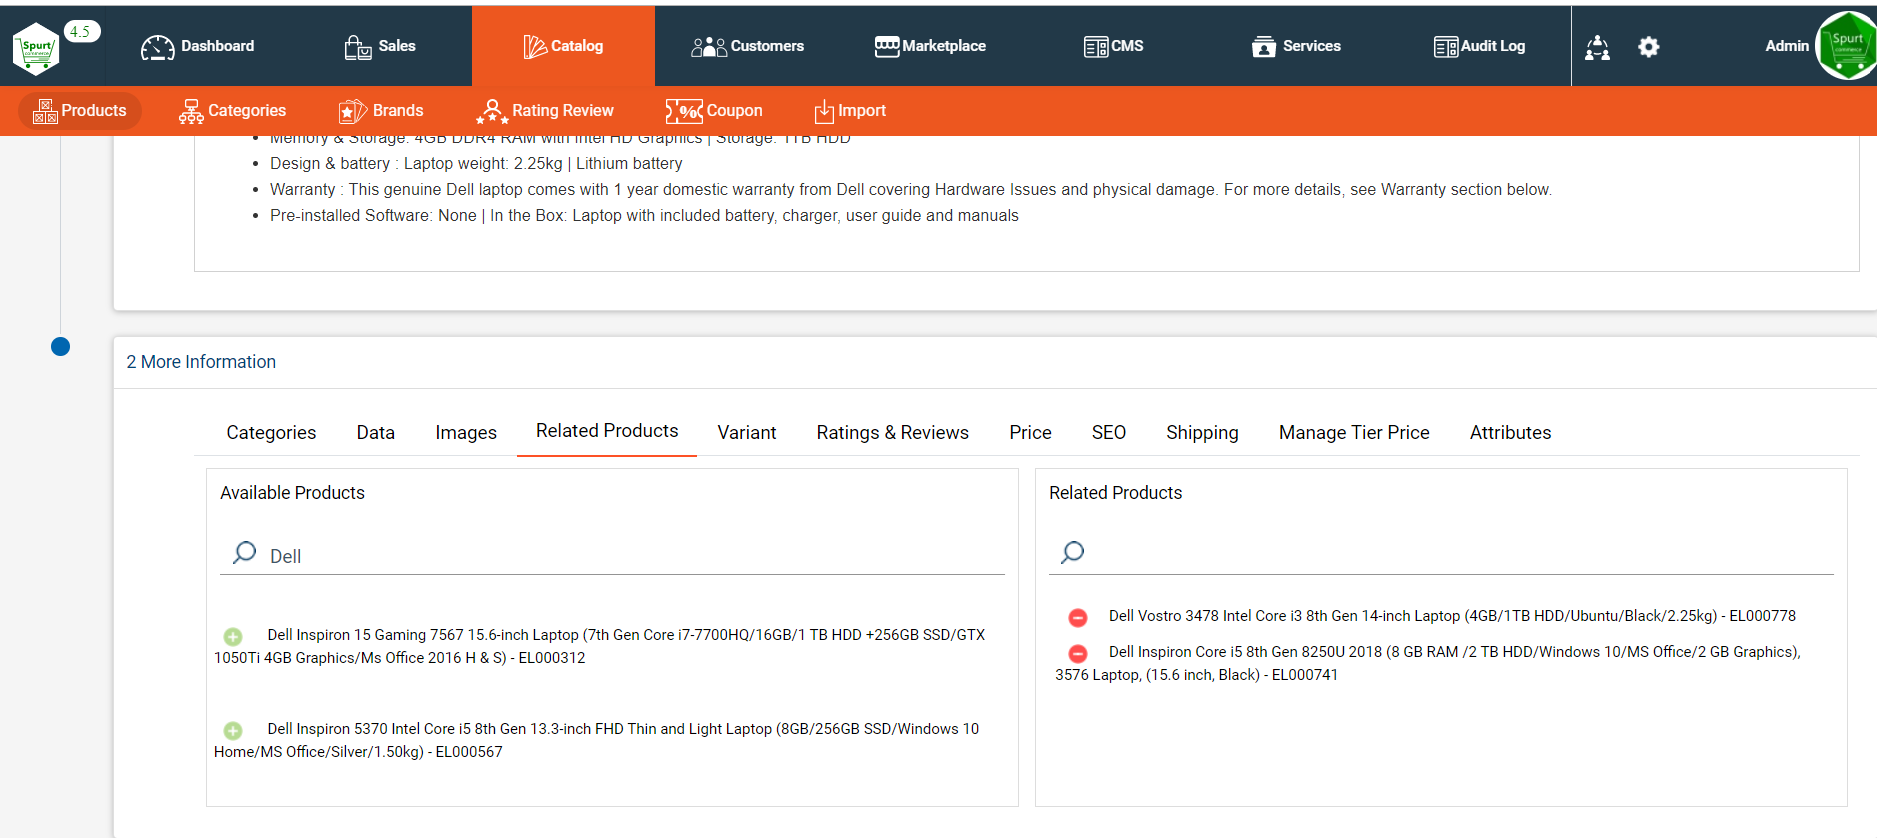Screen dimensions: 1877x838
Task: Select the Dell Inspiron 15 Gaming 7567 product text
Action: tap(599, 646)
